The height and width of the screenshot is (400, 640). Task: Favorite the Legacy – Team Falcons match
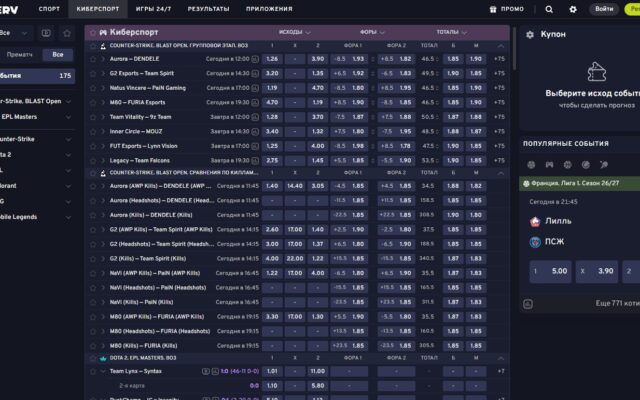click(93, 160)
